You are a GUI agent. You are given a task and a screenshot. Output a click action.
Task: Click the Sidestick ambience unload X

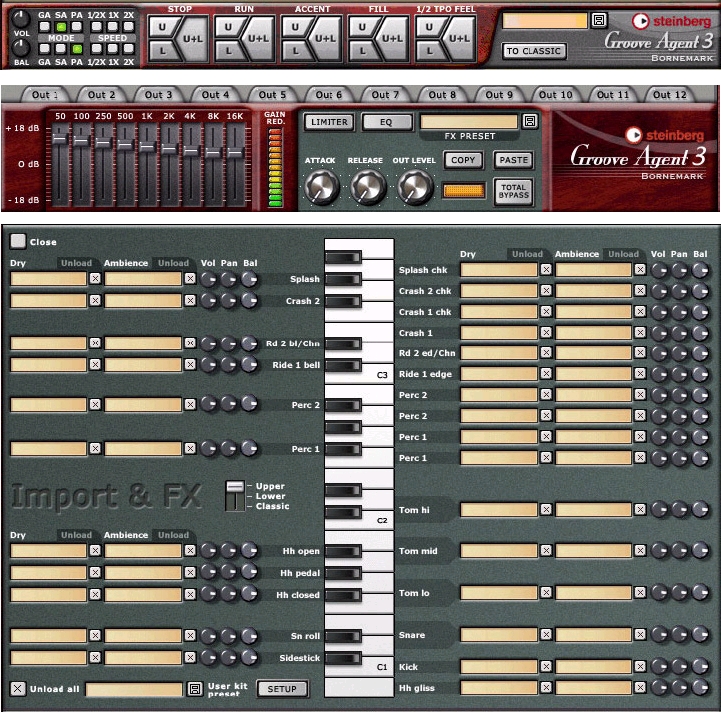coord(190,657)
